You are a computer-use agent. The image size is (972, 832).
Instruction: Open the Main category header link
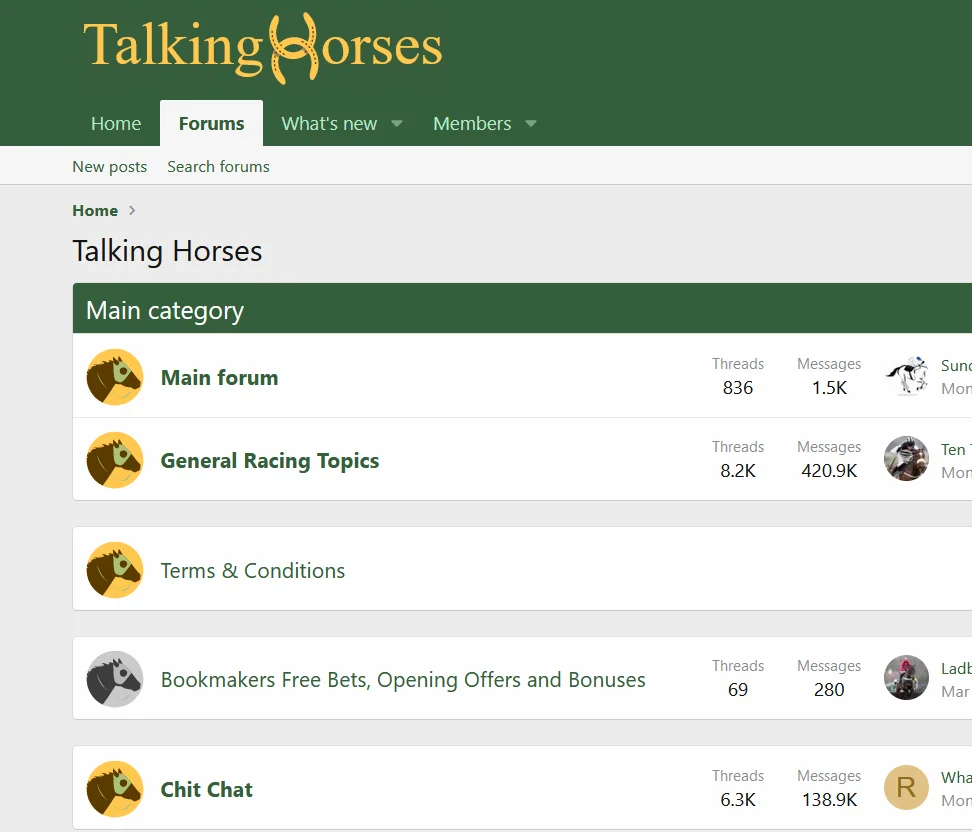[165, 310]
